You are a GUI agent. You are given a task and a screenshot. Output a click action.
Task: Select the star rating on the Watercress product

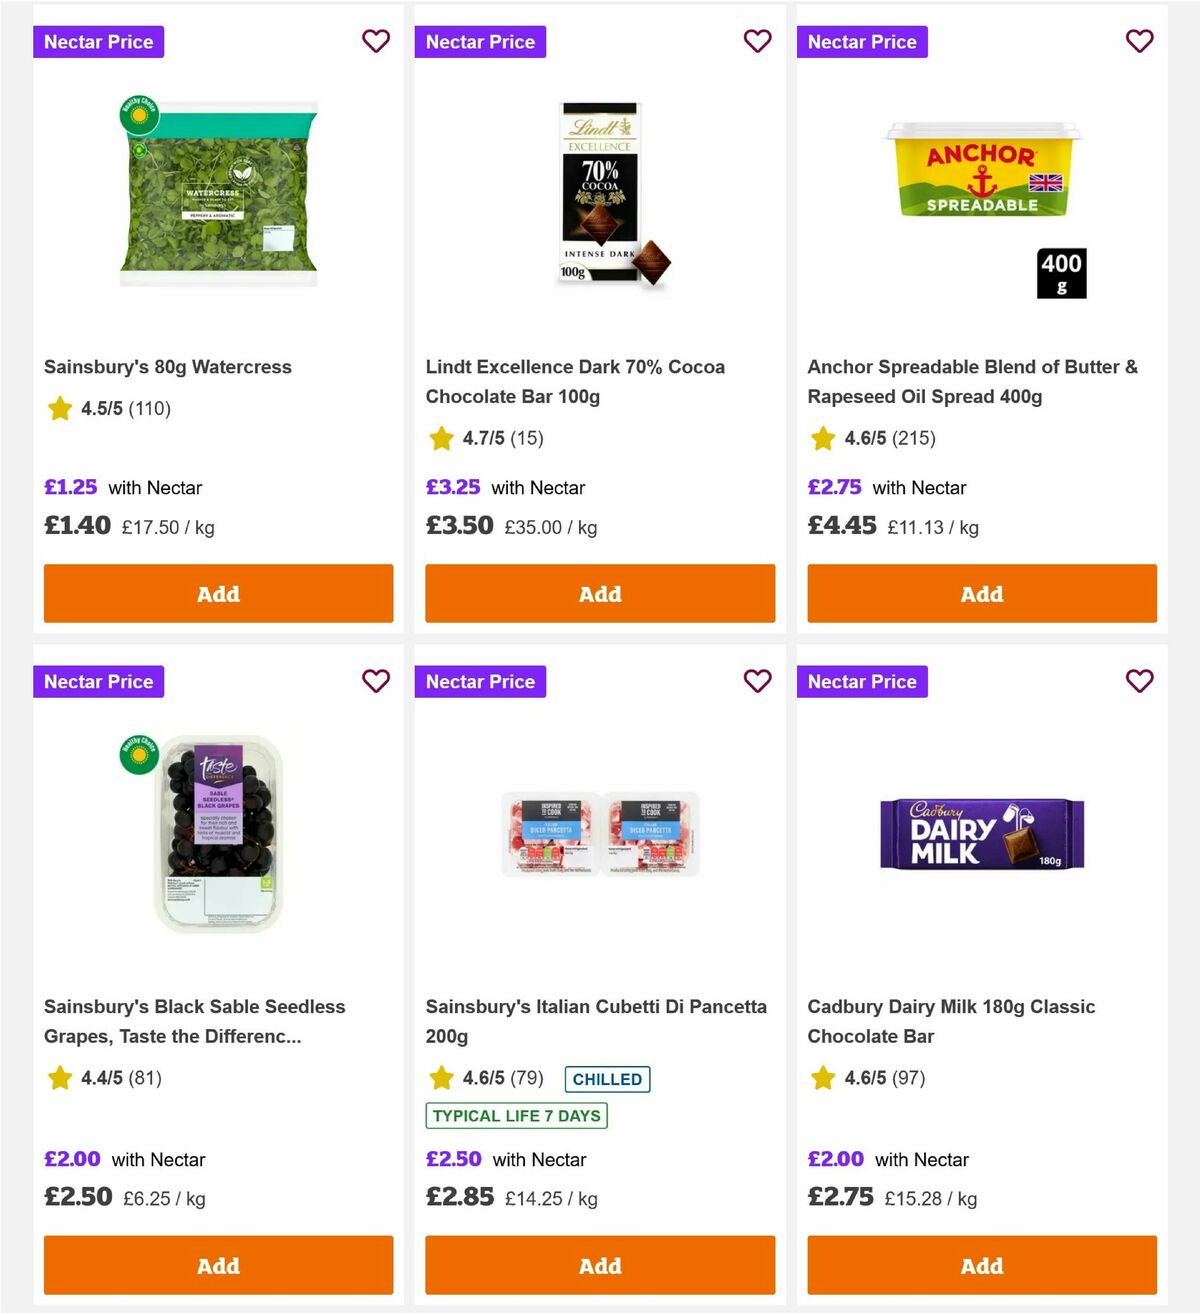click(x=59, y=409)
